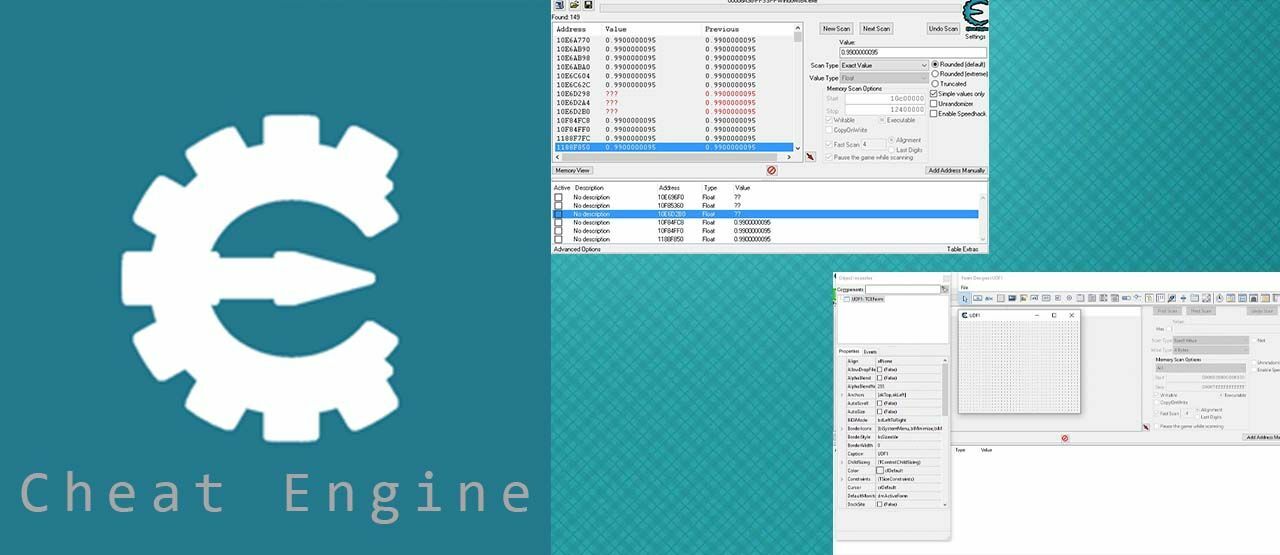Viewport: 1280px width, 555px height.
Task: Select Rounded (default) radio button
Action: click(x=936, y=64)
